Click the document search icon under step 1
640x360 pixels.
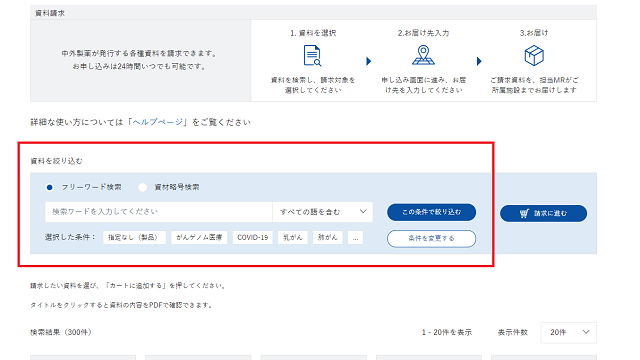point(312,56)
